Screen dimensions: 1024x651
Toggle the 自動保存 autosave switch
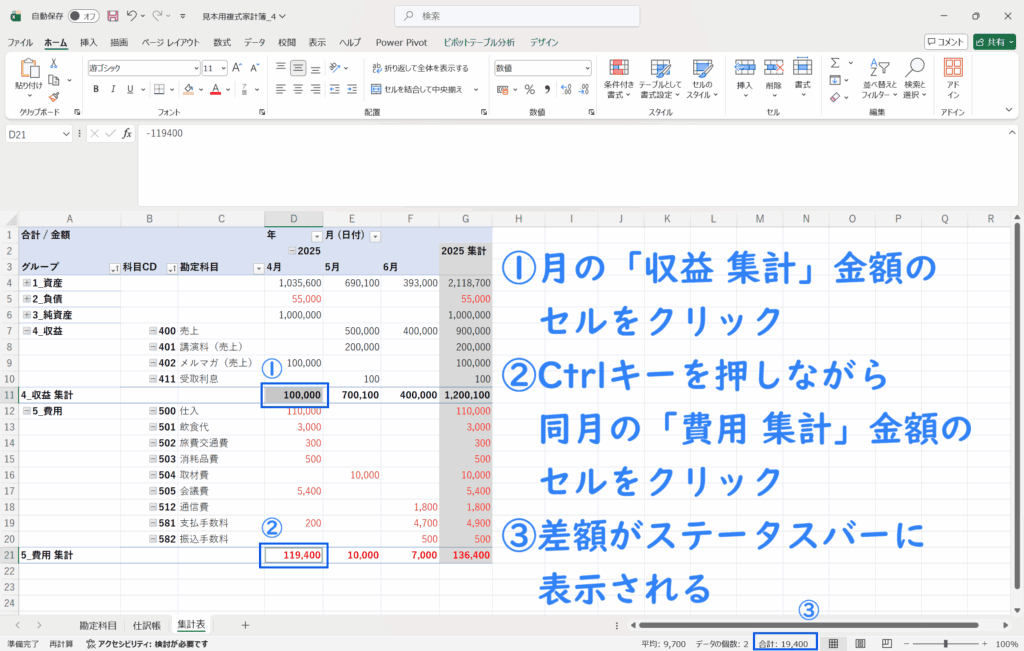point(84,16)
